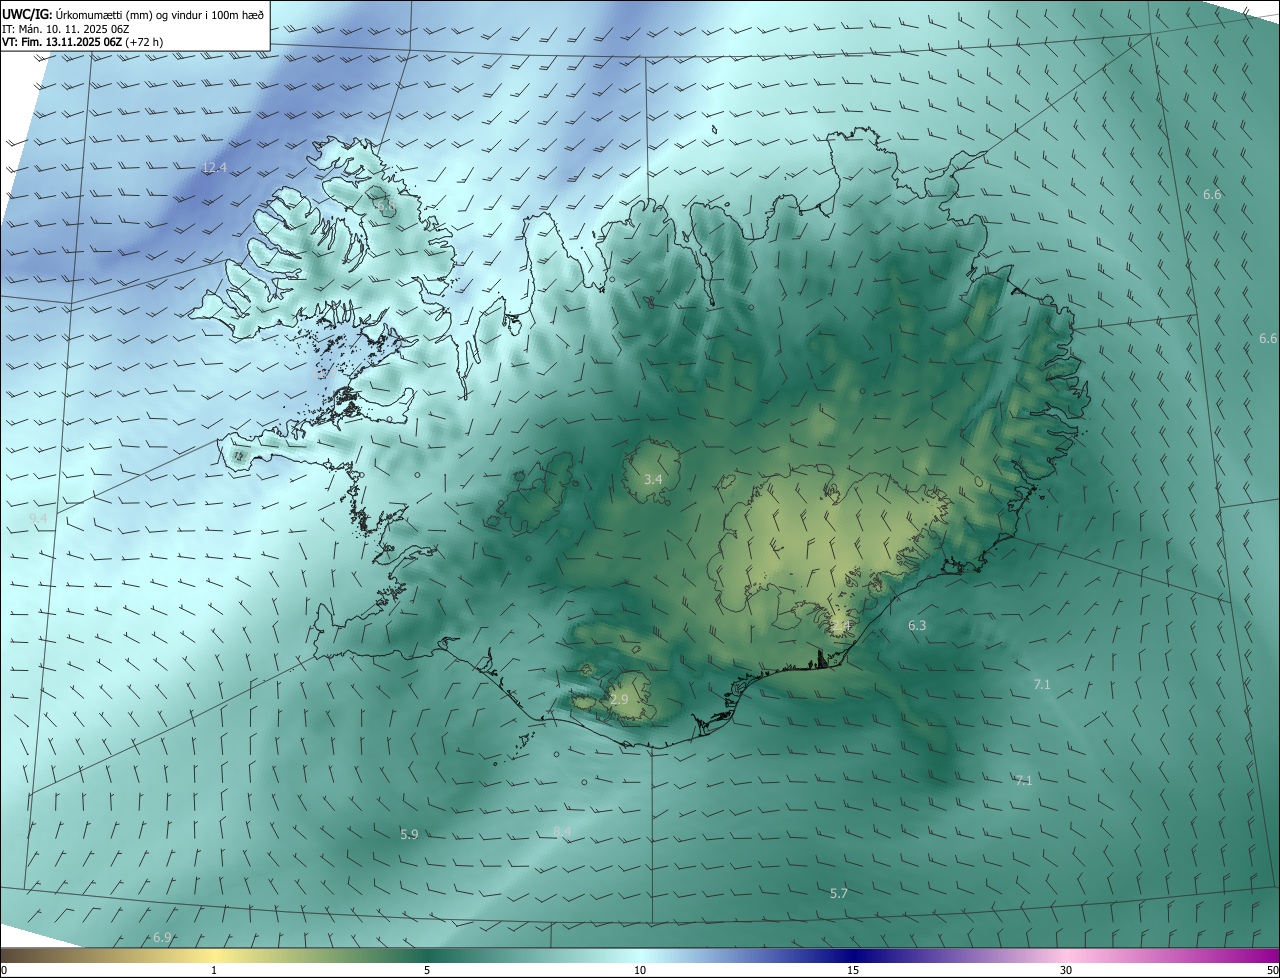Click the "UWC/IG: Úrkomumætti (mm)" title line
Screen dimensions: 1280x978
click(x=134, y=13)
